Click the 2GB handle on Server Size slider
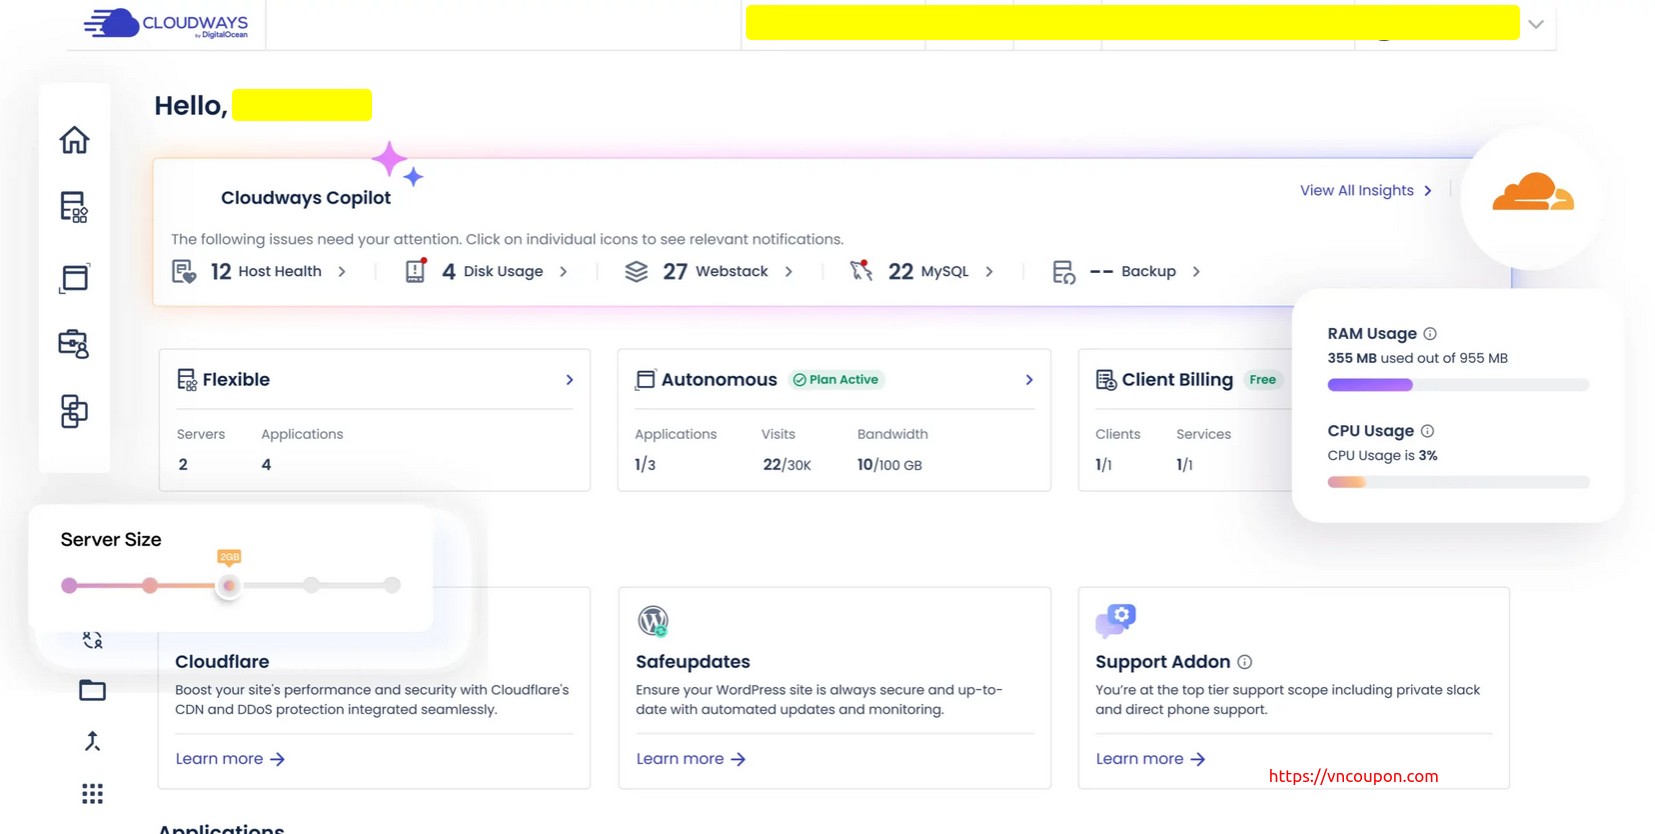The height and width of the screenshot is (834, 1655). pos(229,585)
